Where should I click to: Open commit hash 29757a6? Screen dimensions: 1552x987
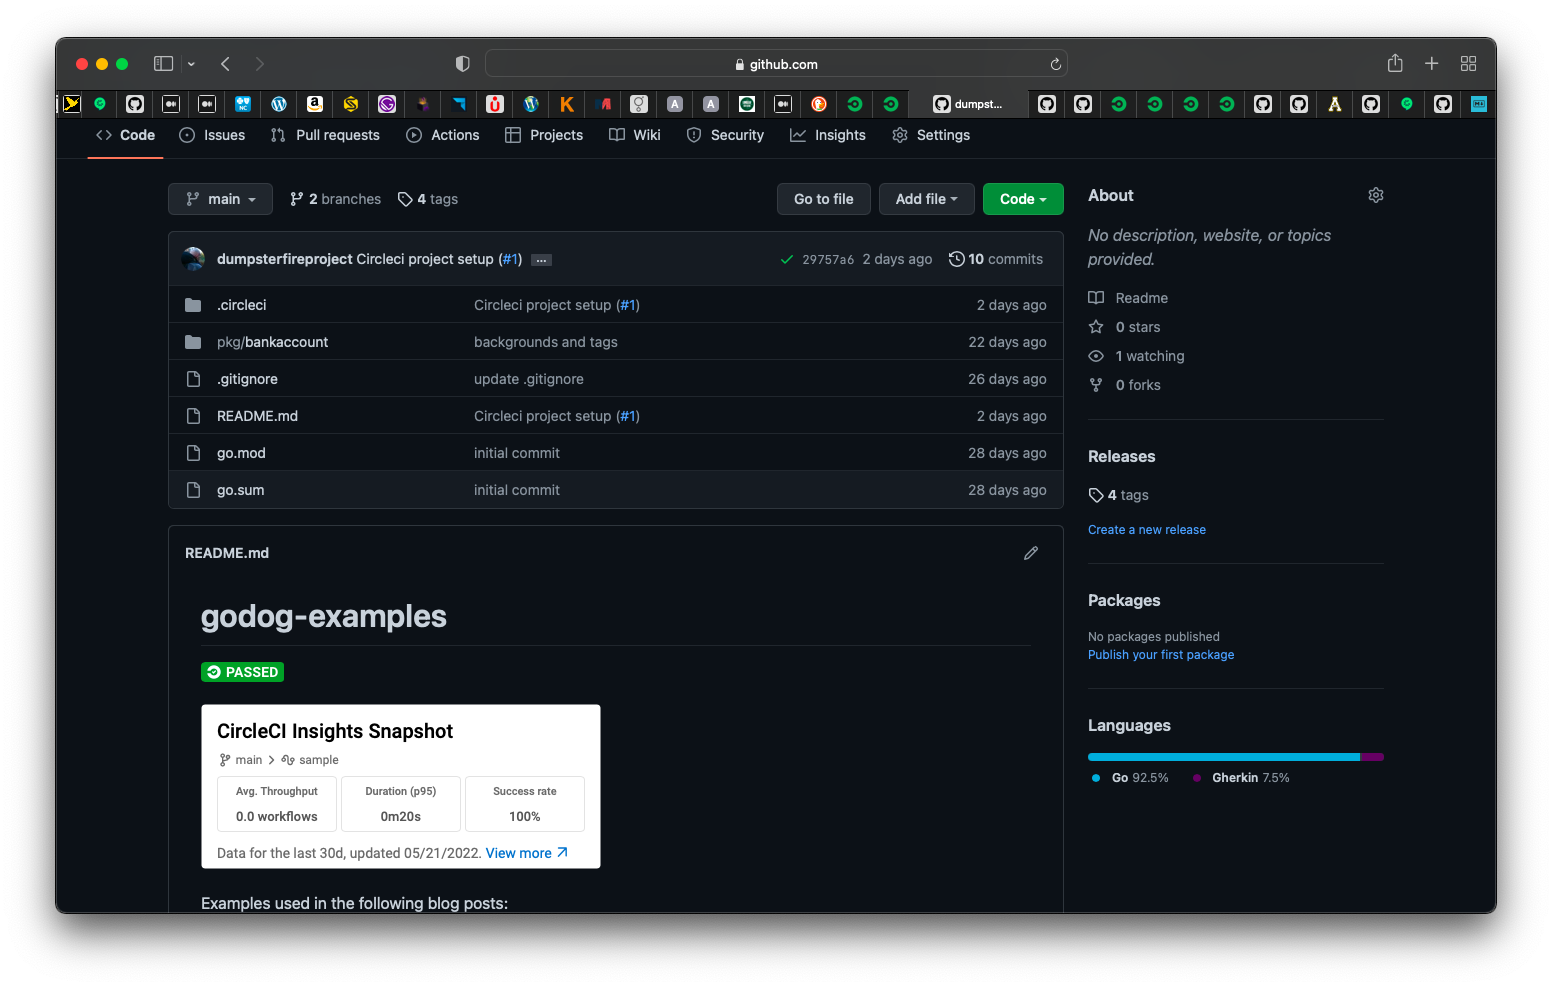pos(828,259)
